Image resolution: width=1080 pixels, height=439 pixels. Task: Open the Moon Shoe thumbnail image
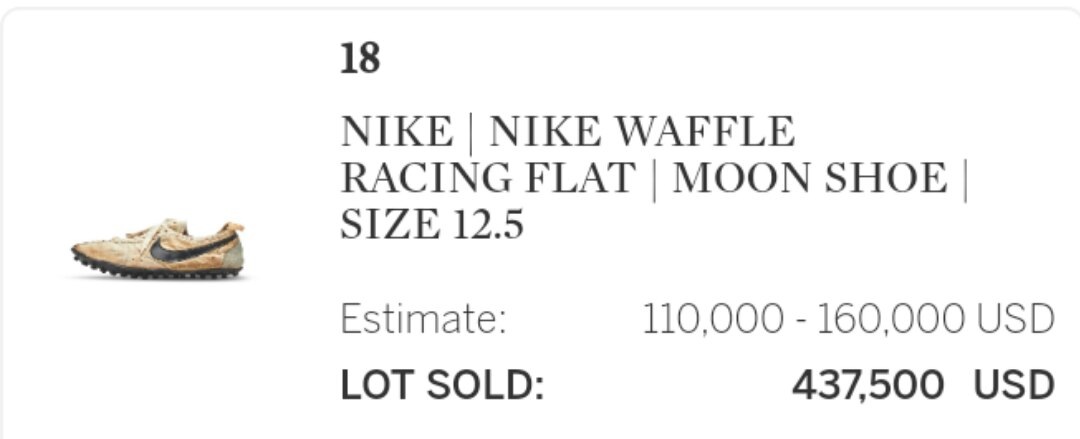click(158, 249)
